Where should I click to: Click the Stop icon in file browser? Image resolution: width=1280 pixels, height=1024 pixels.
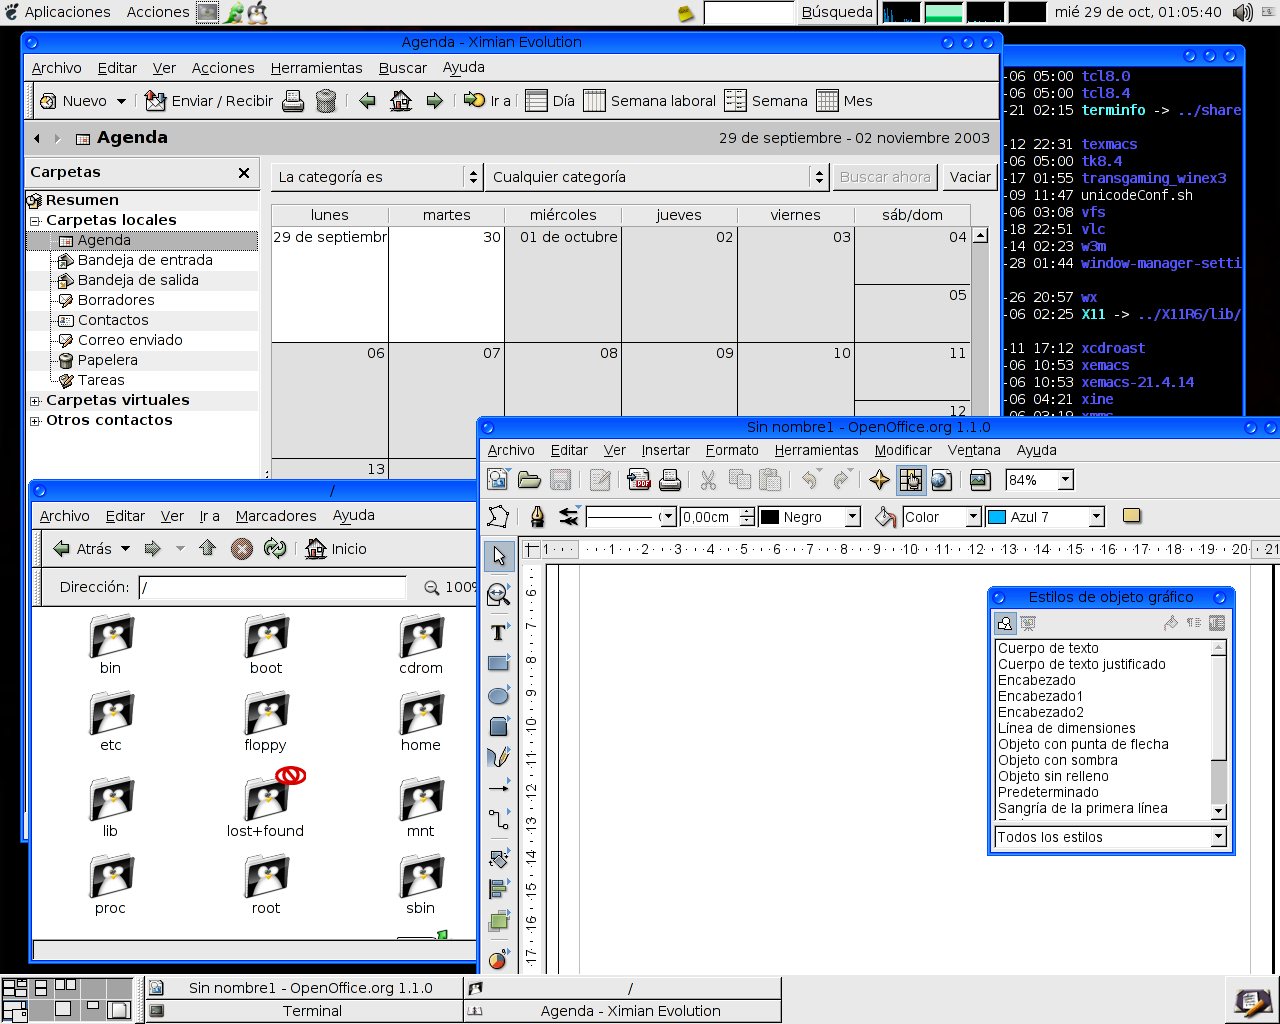[x=242, y=548]
